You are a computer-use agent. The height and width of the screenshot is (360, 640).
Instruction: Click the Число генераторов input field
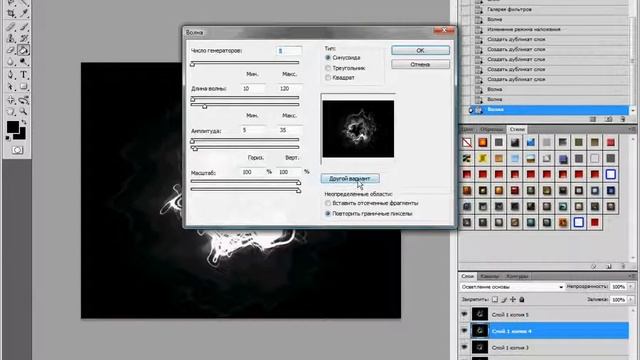pos(289,51)
